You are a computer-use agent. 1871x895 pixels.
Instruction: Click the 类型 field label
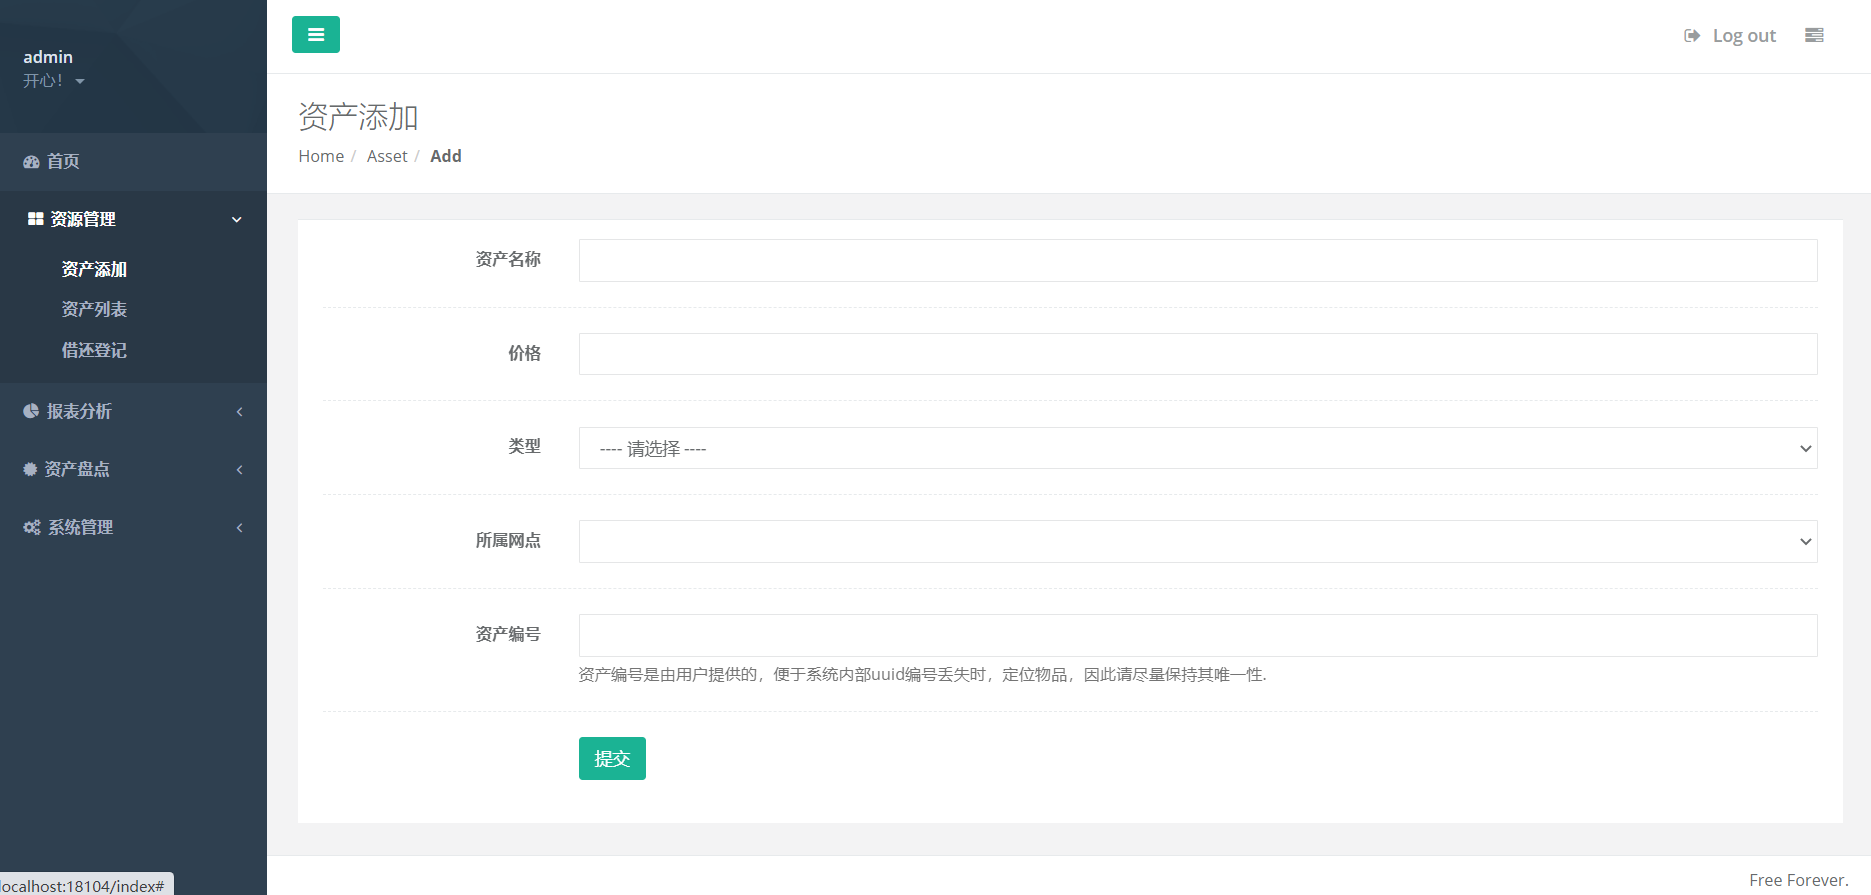524,446
